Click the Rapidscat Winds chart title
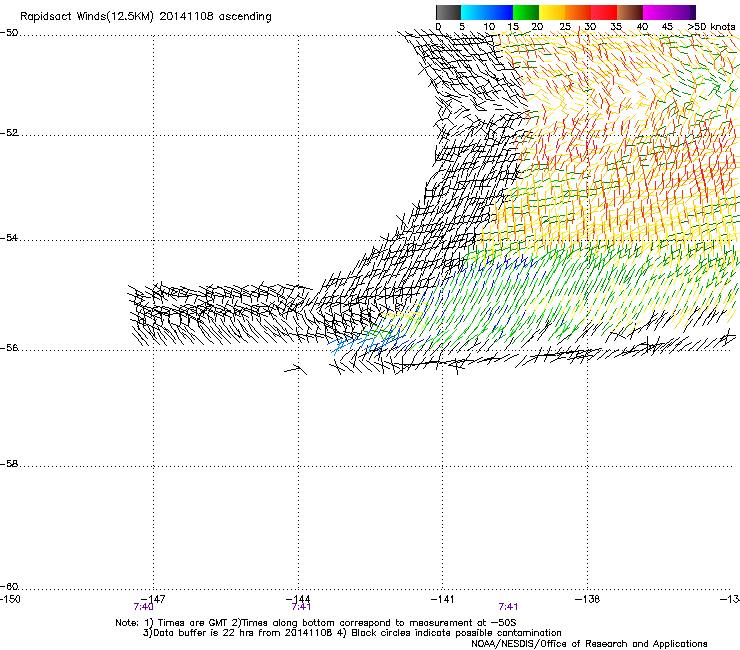Image resolution: width=740 pixels, height=650 pixels. pyautogui.click(x=146, y=17)
